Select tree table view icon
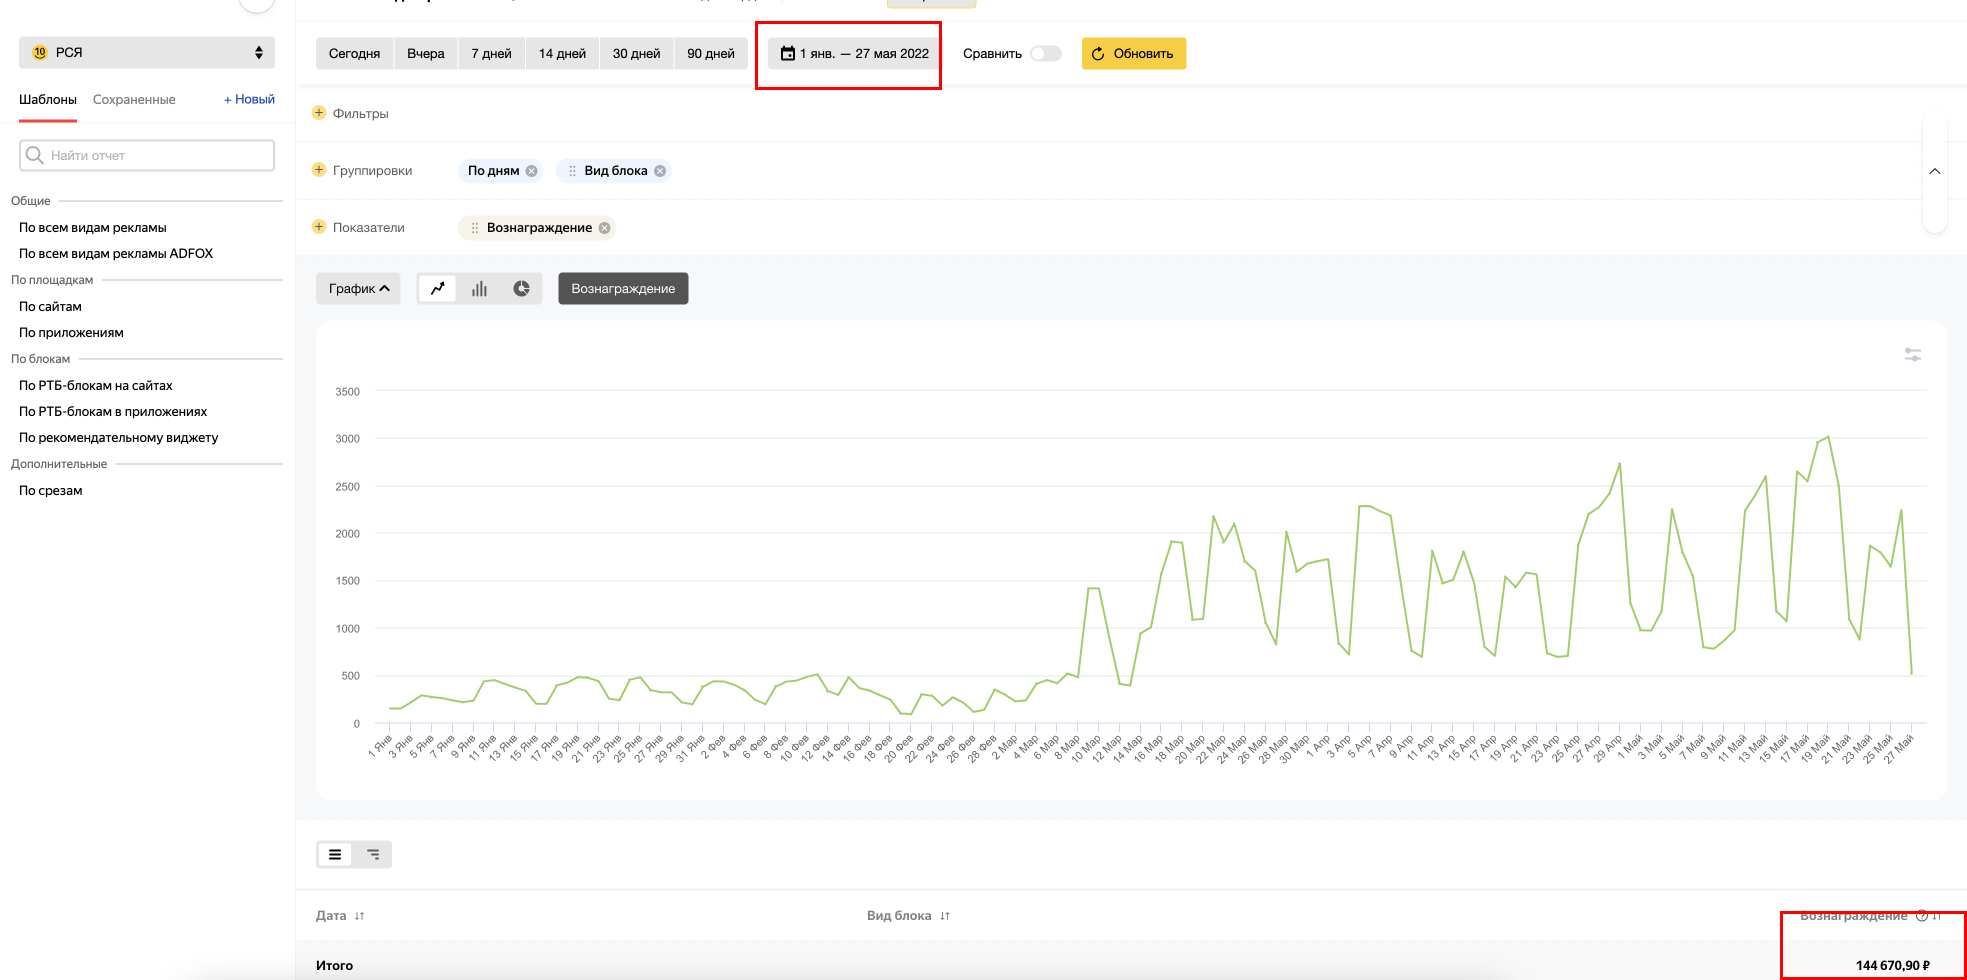 point(373,855)
